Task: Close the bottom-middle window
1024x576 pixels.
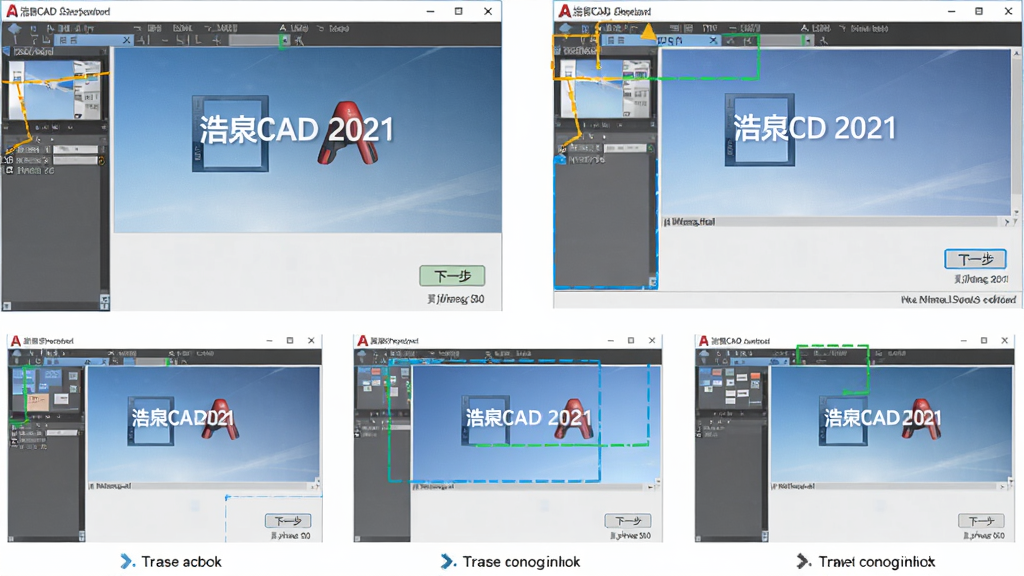Action: pos(651,340)
